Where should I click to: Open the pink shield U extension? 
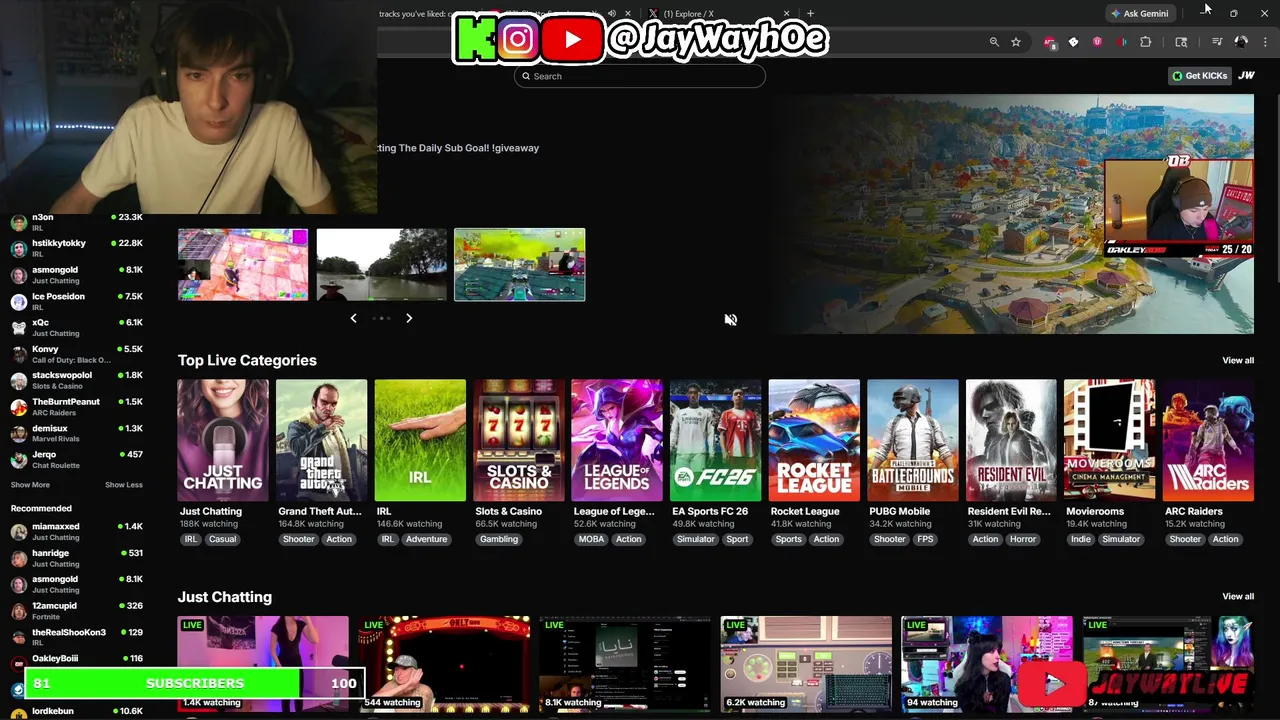pos(1097,42)
